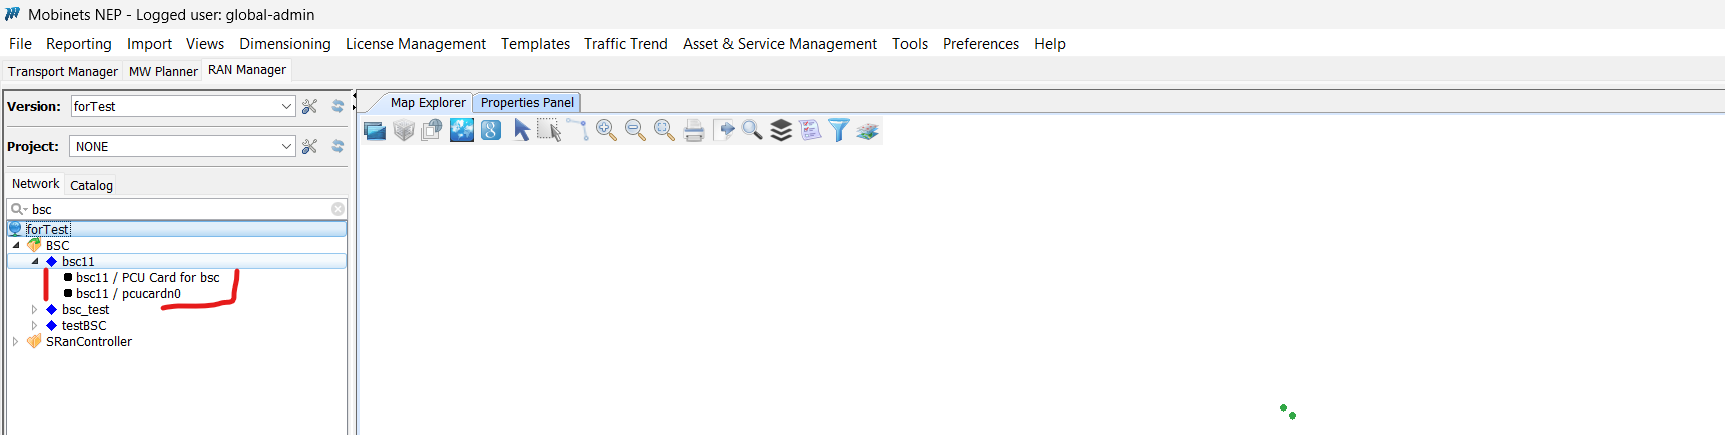This screenshot has height=435, width=1725.
Task: Click the world map icon
Action: coord(462,130)
